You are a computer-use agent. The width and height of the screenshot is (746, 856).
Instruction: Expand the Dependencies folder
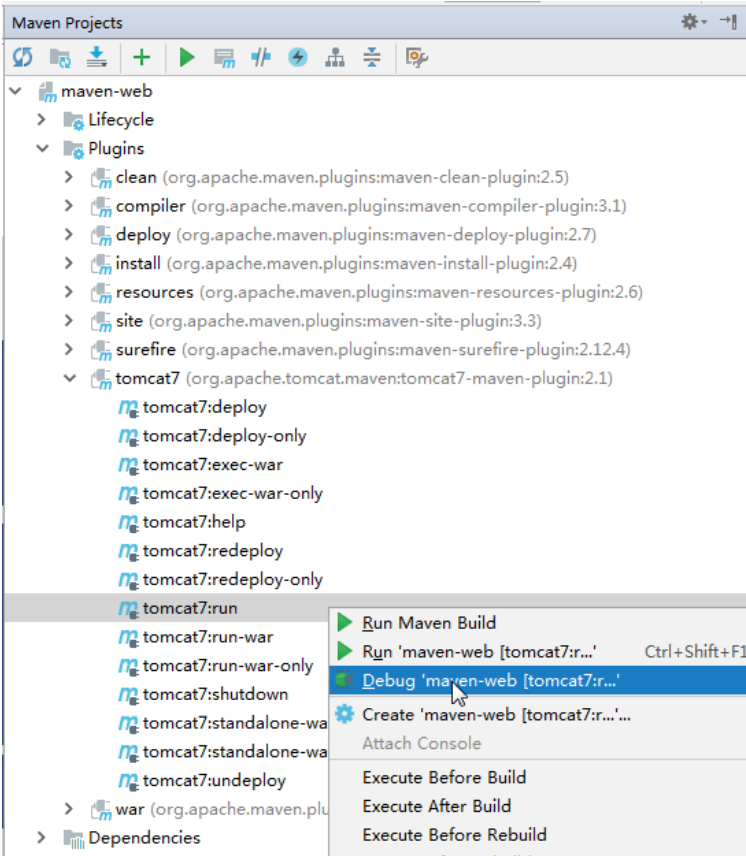41,837
